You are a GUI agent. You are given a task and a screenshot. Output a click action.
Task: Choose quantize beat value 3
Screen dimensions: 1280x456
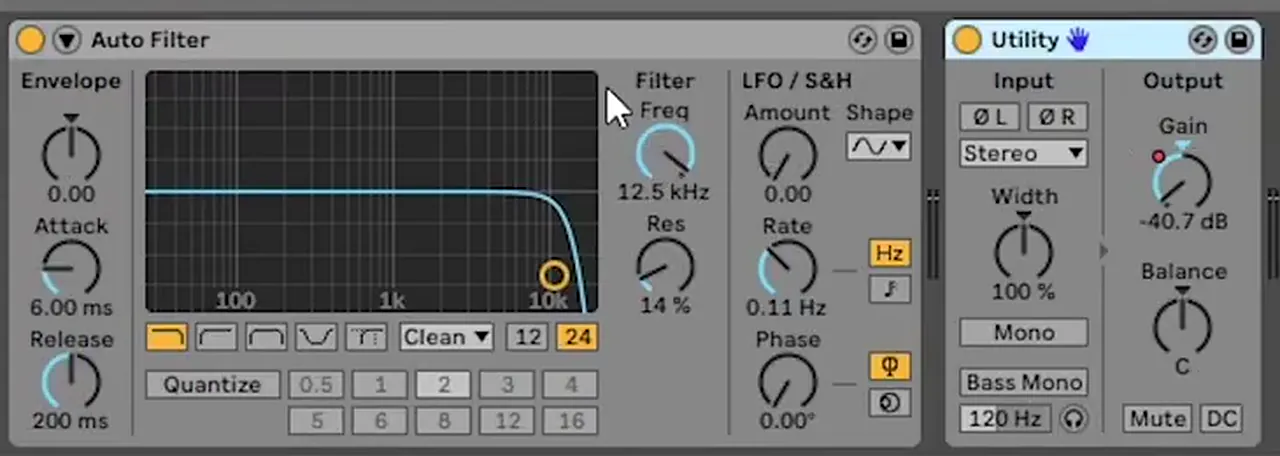pos(507,385)
